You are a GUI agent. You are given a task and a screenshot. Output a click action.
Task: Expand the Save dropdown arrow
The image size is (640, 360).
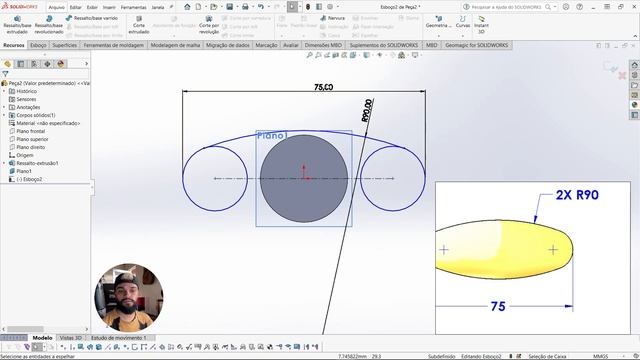(237, 7)
